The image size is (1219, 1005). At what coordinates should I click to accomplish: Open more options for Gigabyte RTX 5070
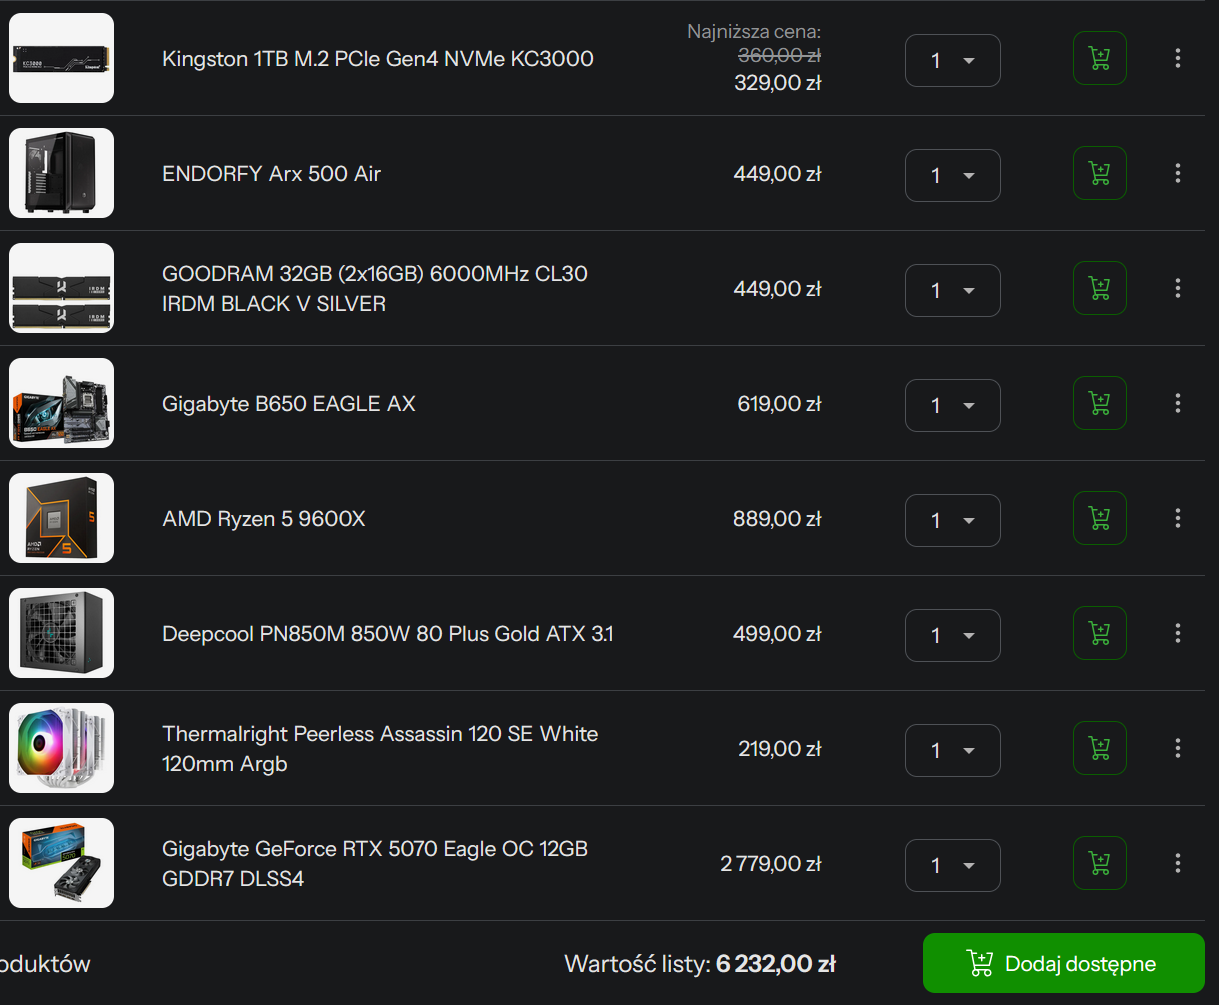coord(1178,863)
